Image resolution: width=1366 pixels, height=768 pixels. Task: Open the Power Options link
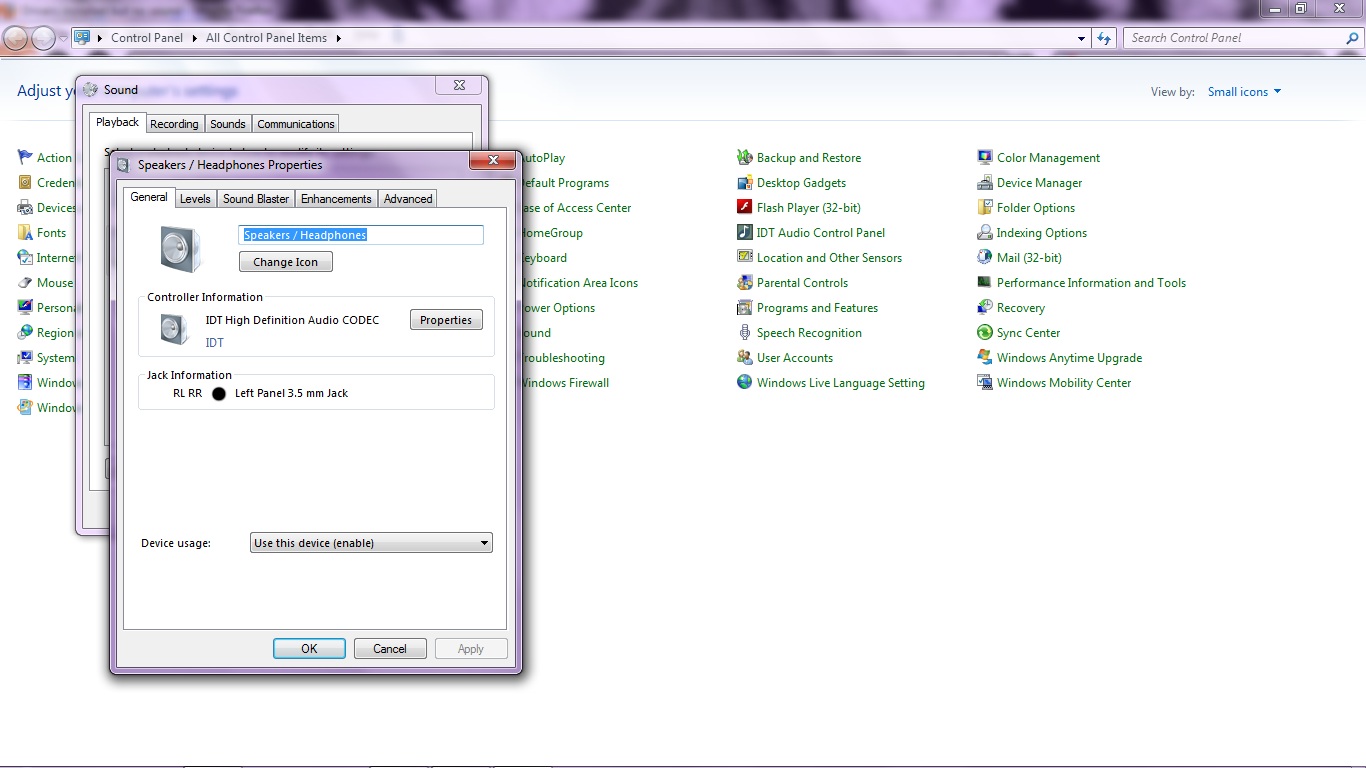pos(558,308)
